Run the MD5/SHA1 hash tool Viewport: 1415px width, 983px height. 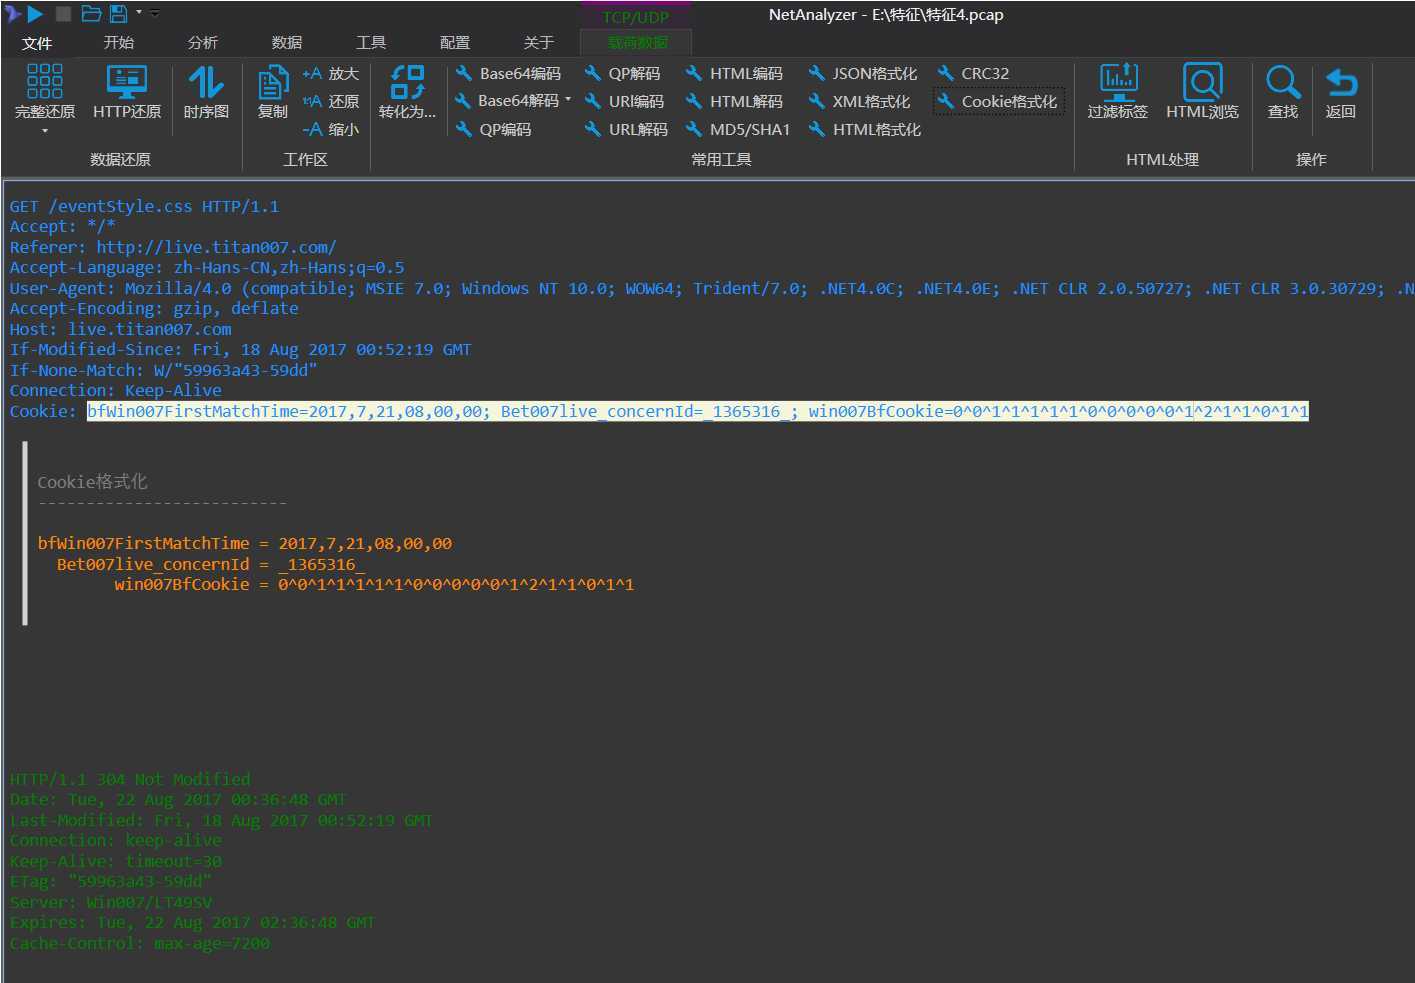pyautogui.click(x=738, y=129)
